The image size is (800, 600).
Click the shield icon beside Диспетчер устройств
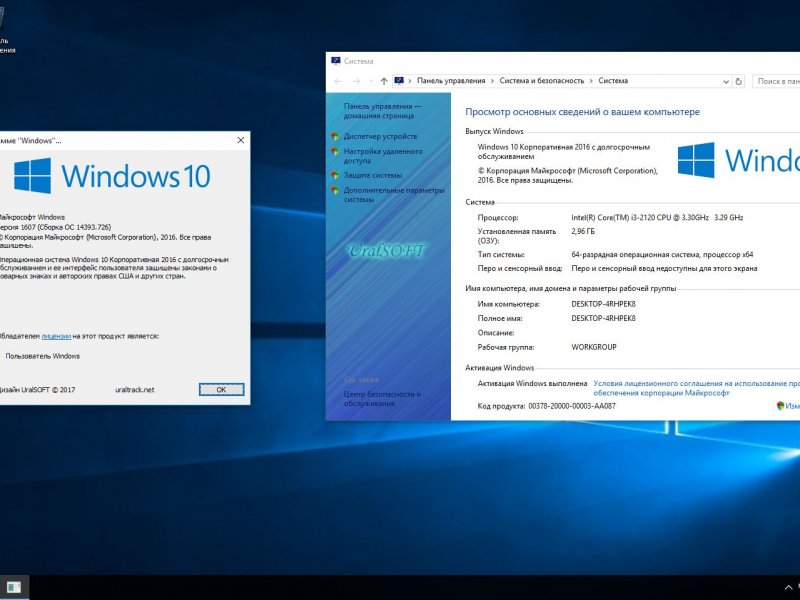[x=335, y=136]
